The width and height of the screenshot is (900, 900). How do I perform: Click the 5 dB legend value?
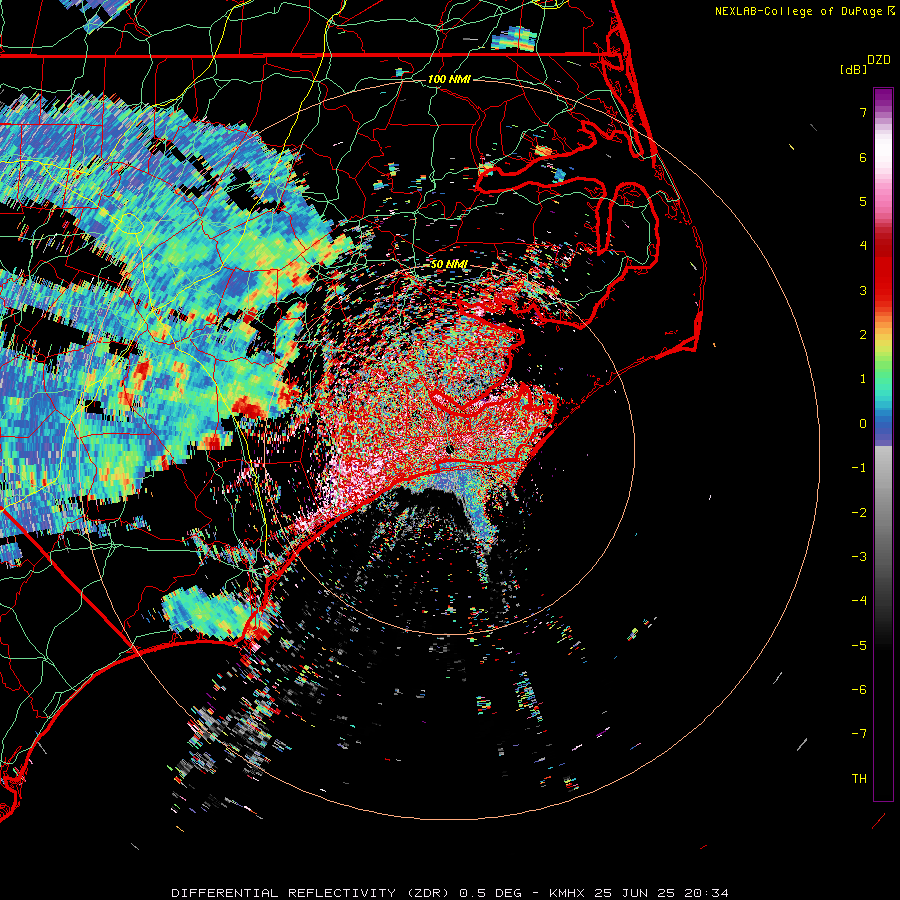point(863,201)
